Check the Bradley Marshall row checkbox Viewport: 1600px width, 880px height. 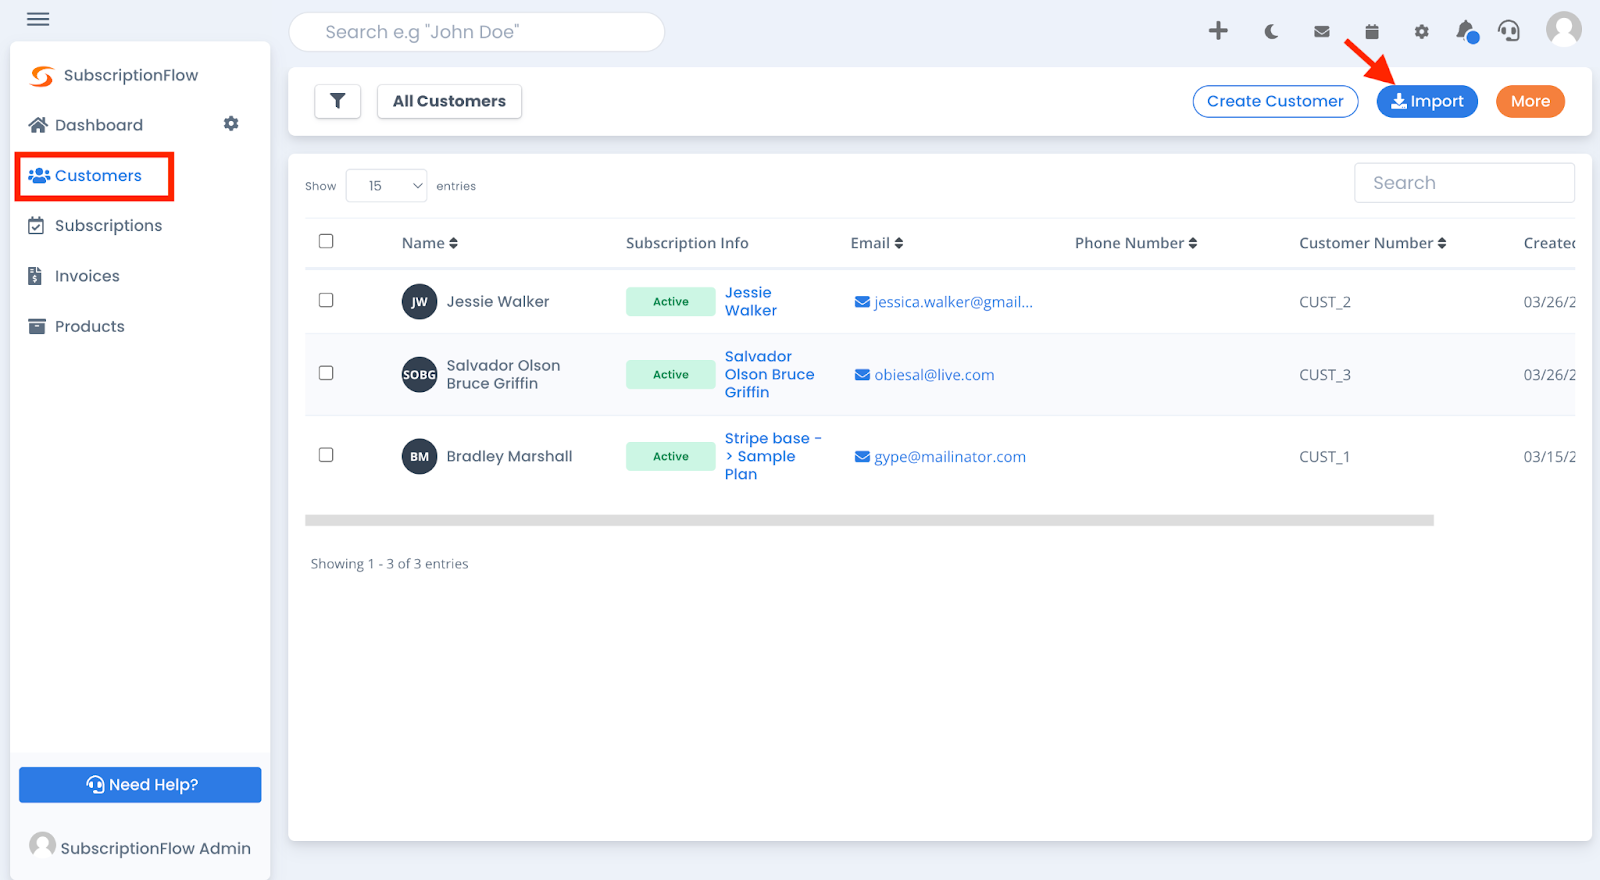click(326, 455)
